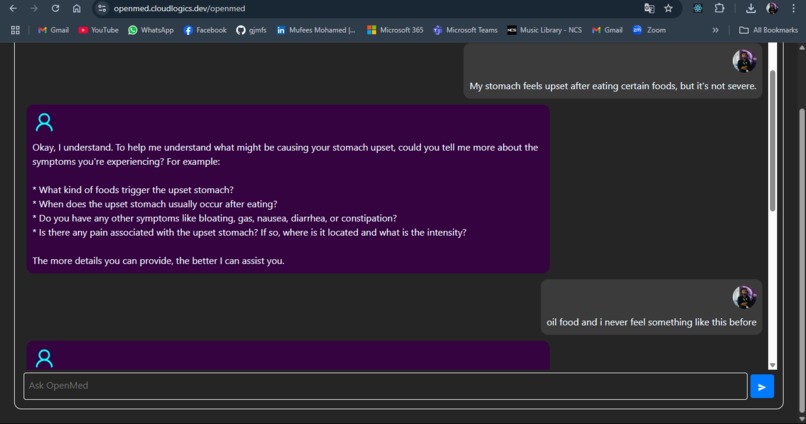Image resolution: width=806 pixels, height=424 pixels.
Task: Click user avatar on oil food message
Action: pyautogui.click(x=744, y=297)
